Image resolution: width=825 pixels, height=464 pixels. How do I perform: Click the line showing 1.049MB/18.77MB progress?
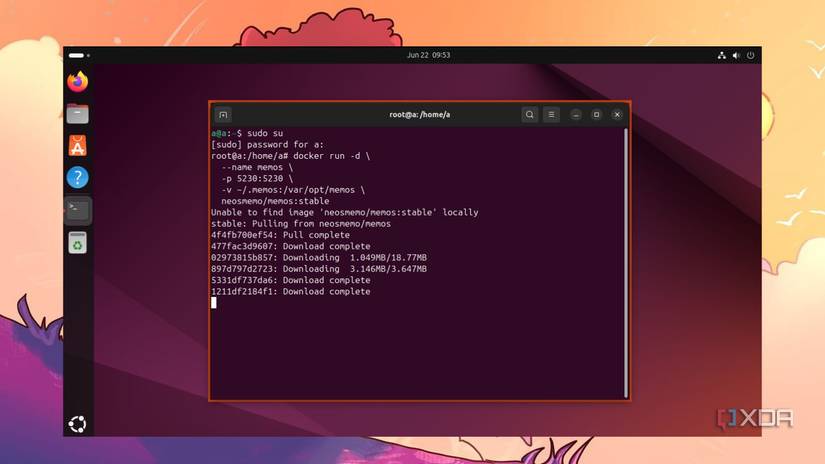pyautogui.click(x=319, y=258)
